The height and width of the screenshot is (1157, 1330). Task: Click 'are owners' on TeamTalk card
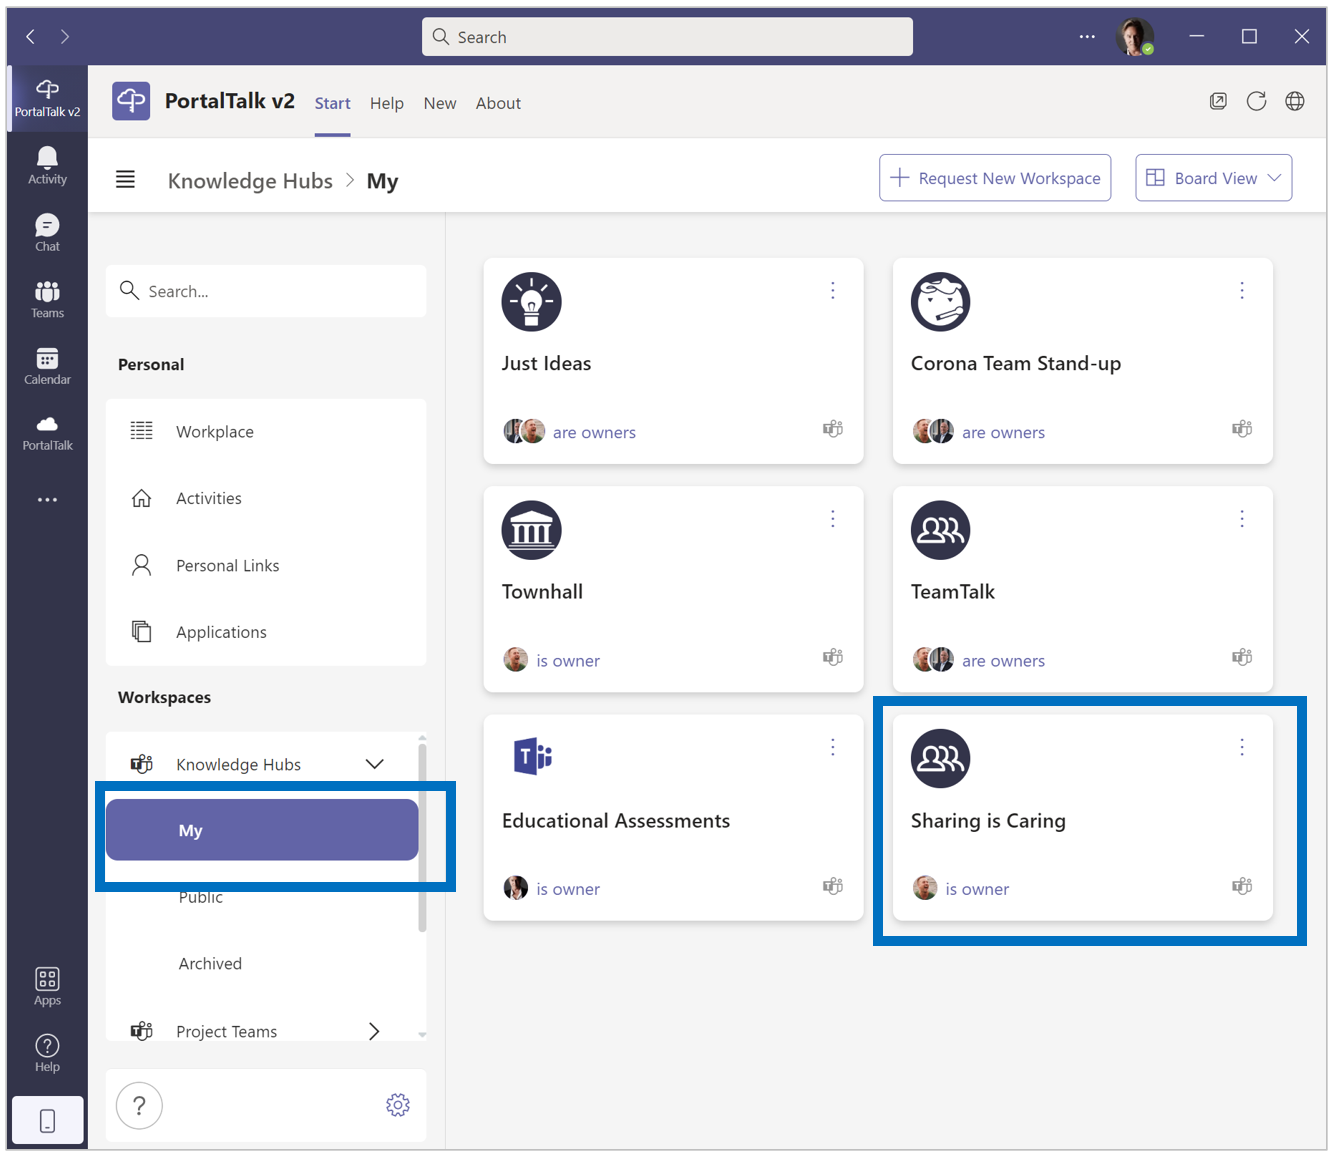[1003, 661]
